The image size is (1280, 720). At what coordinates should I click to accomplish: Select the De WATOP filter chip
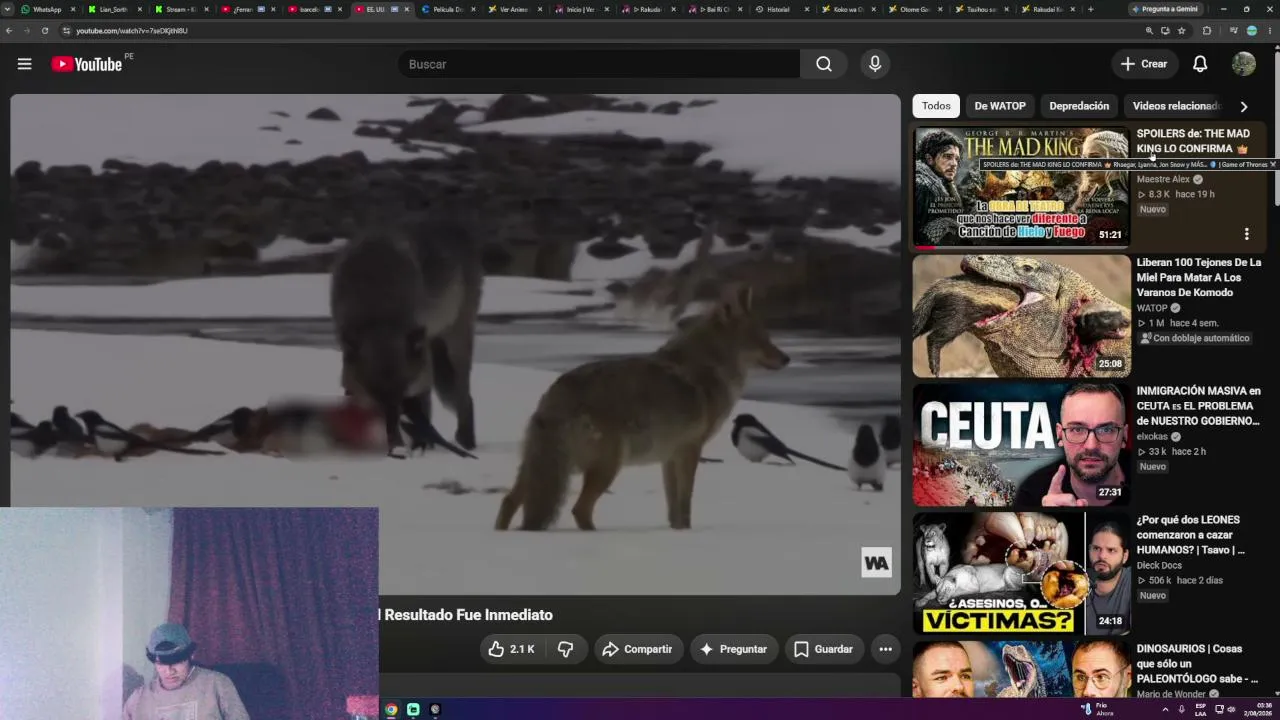1000,106
